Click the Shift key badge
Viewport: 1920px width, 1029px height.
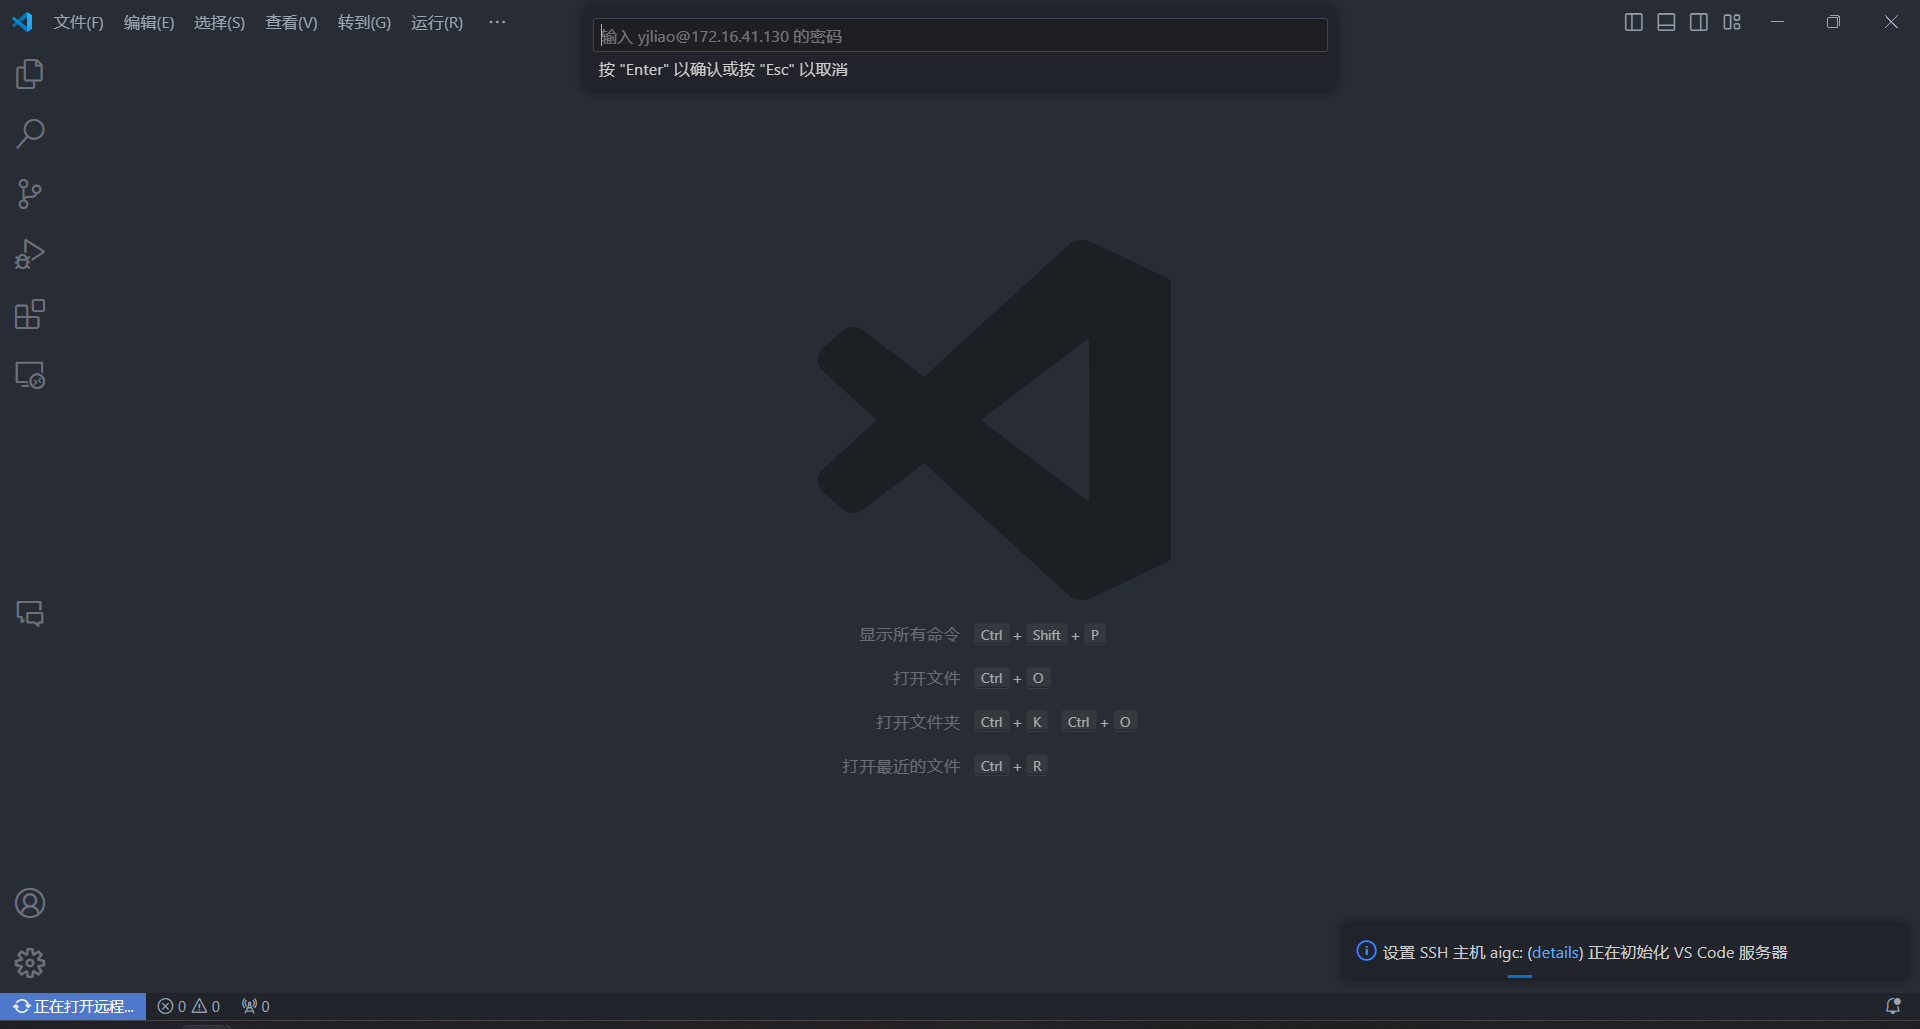point(1046,635)
